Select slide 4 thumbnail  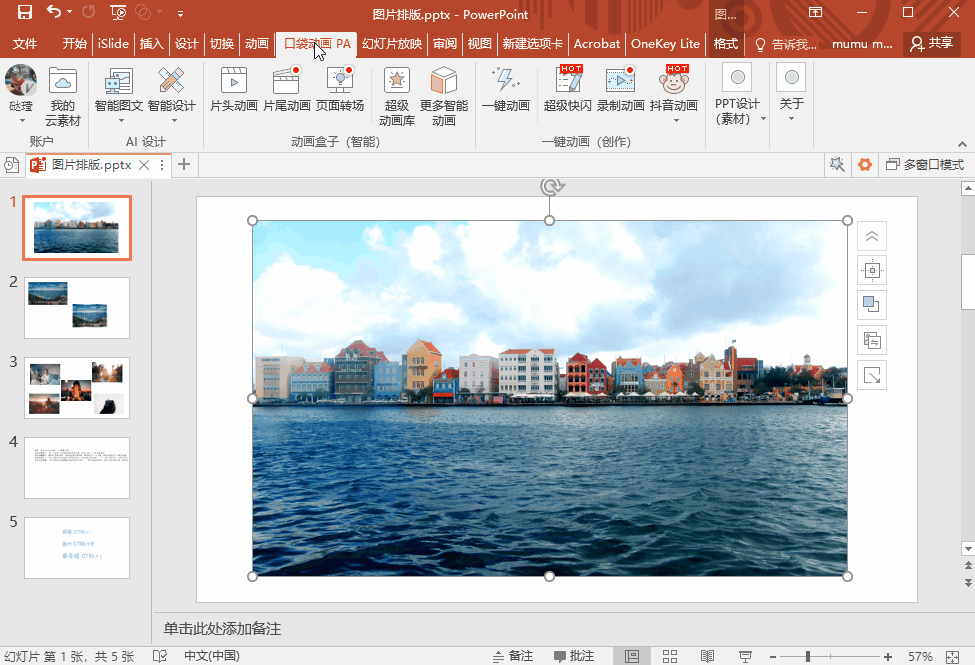77,468
